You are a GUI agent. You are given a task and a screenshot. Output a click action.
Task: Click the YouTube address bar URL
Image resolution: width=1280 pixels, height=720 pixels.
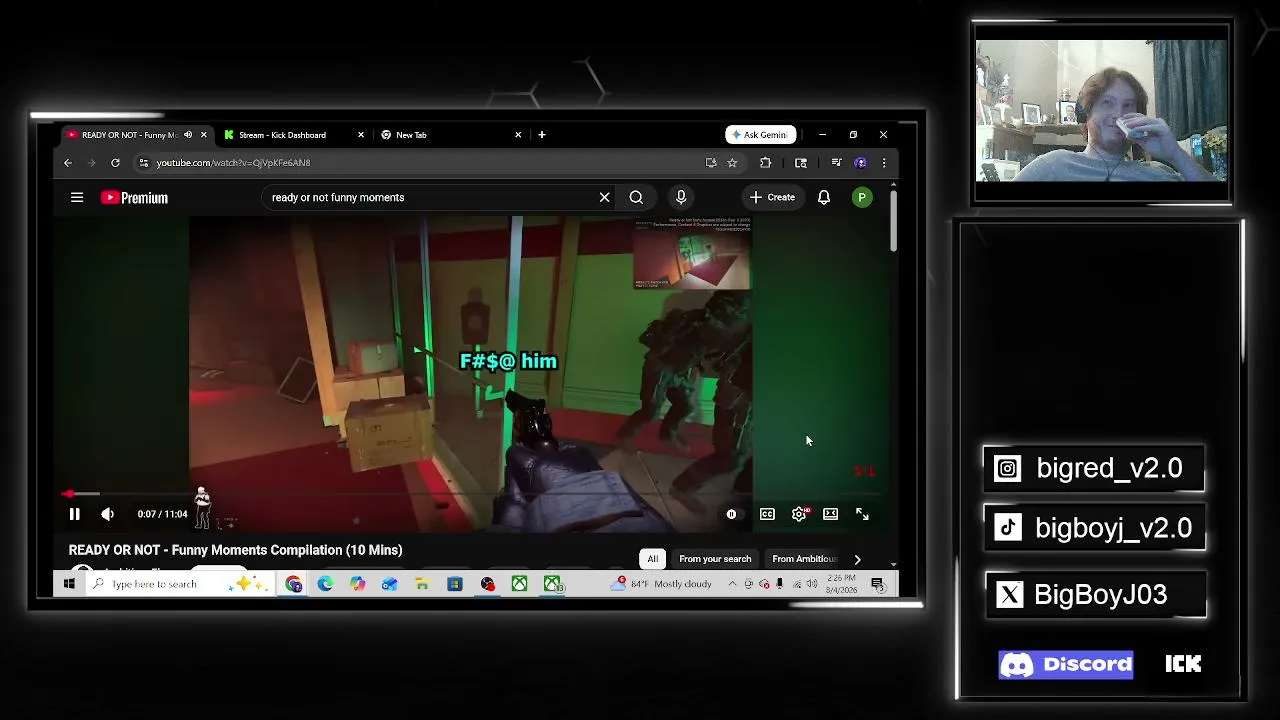(x=233, y=163)
